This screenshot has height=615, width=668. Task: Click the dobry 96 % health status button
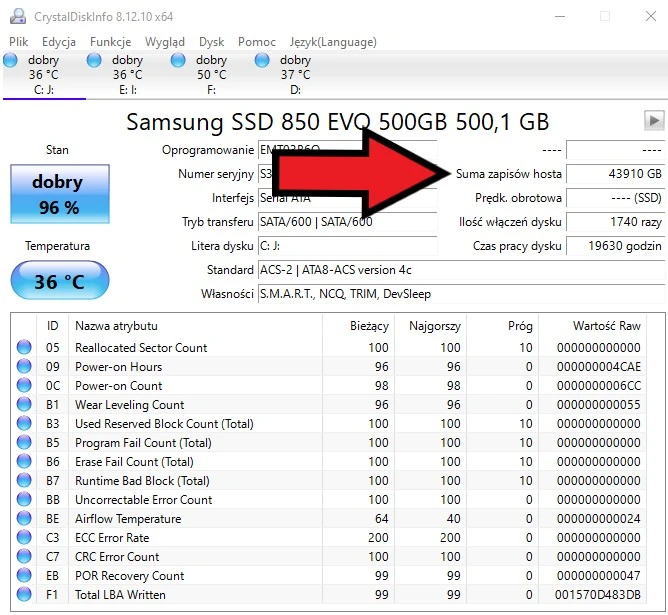58,194
